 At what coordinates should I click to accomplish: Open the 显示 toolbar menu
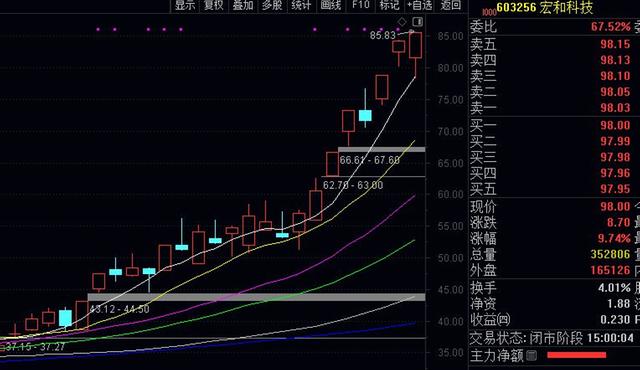pyautogui.click(x=185, y=5)
